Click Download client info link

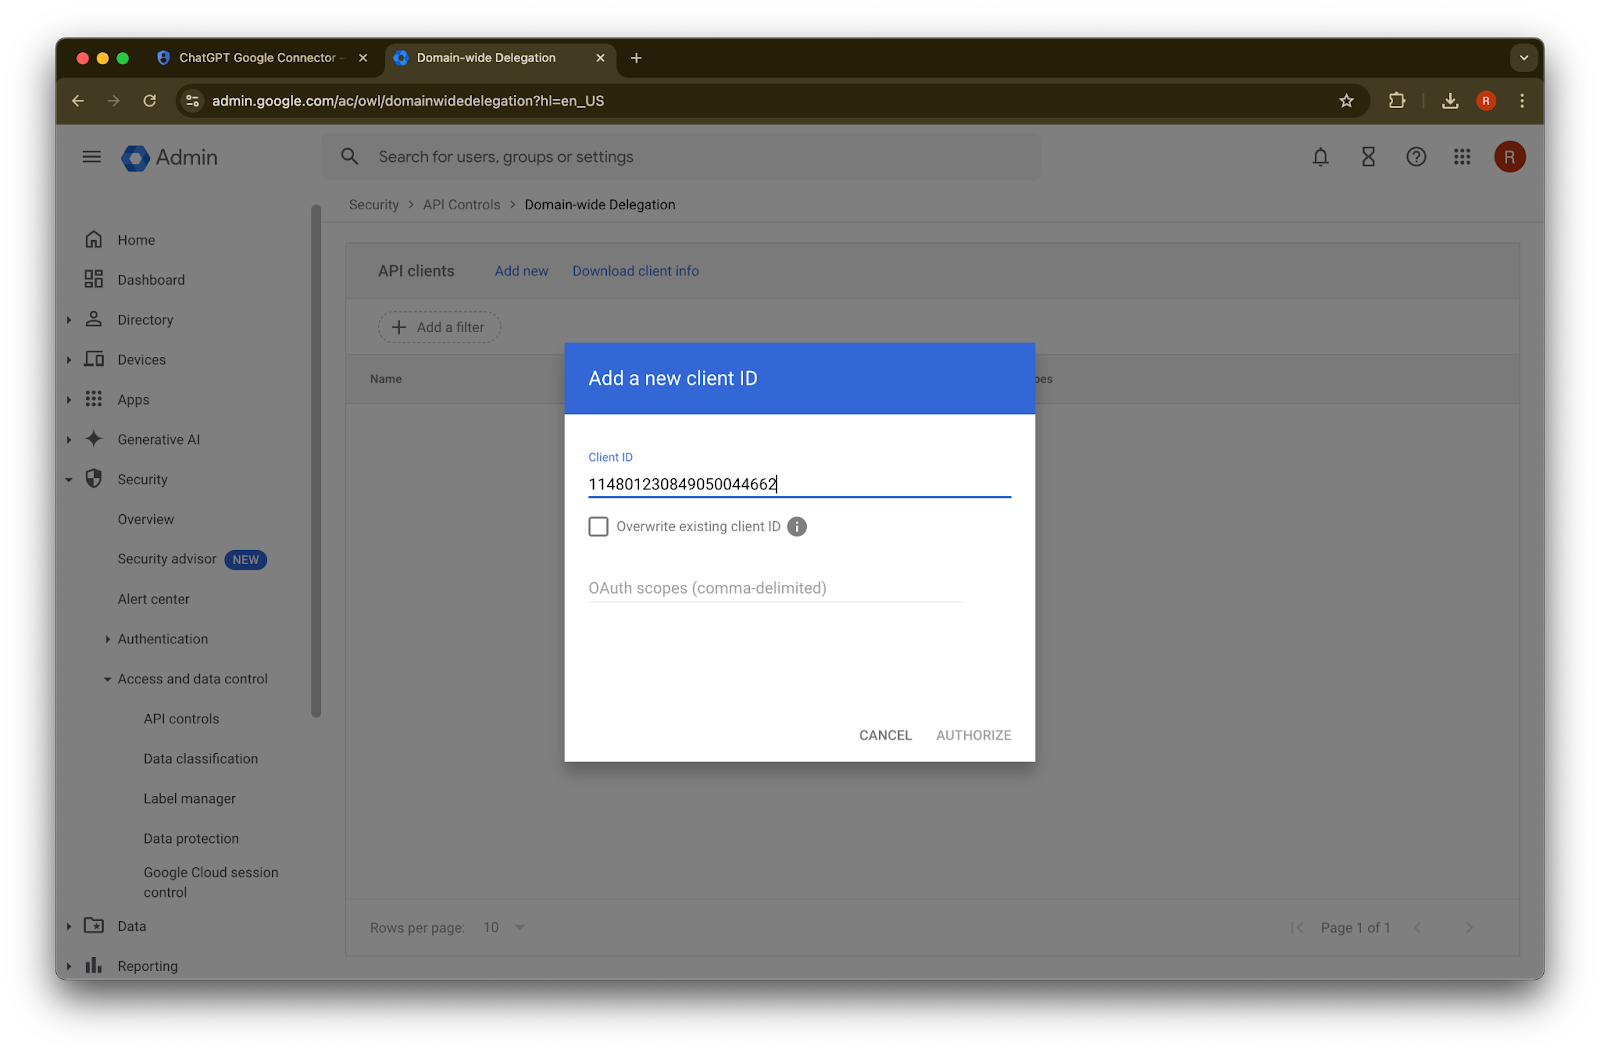click(x=636, y=271)
